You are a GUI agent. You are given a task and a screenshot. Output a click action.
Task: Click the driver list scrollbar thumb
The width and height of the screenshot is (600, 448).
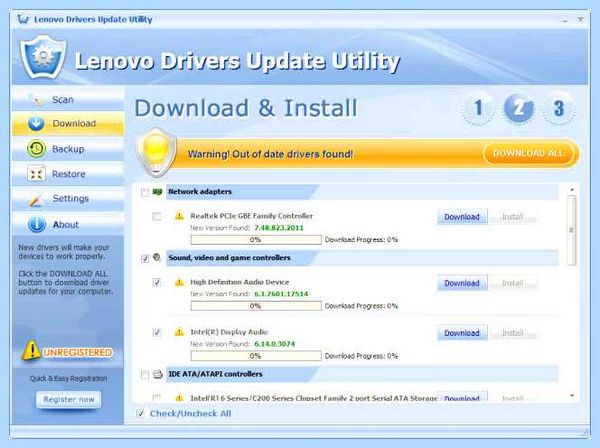(x=572, y=230)
